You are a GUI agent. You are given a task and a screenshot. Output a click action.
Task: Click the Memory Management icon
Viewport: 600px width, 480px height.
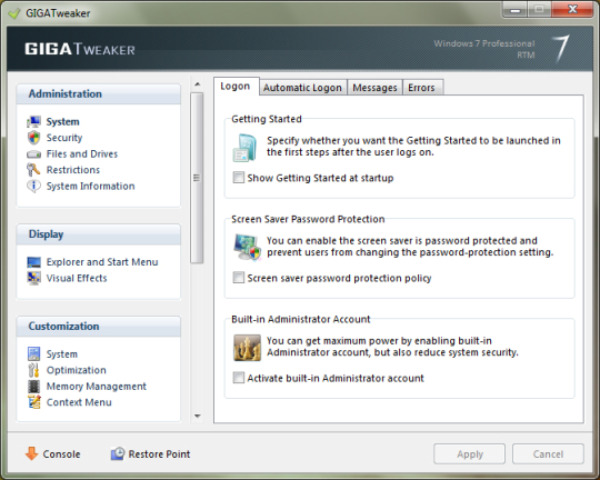[x=34, y=386]
